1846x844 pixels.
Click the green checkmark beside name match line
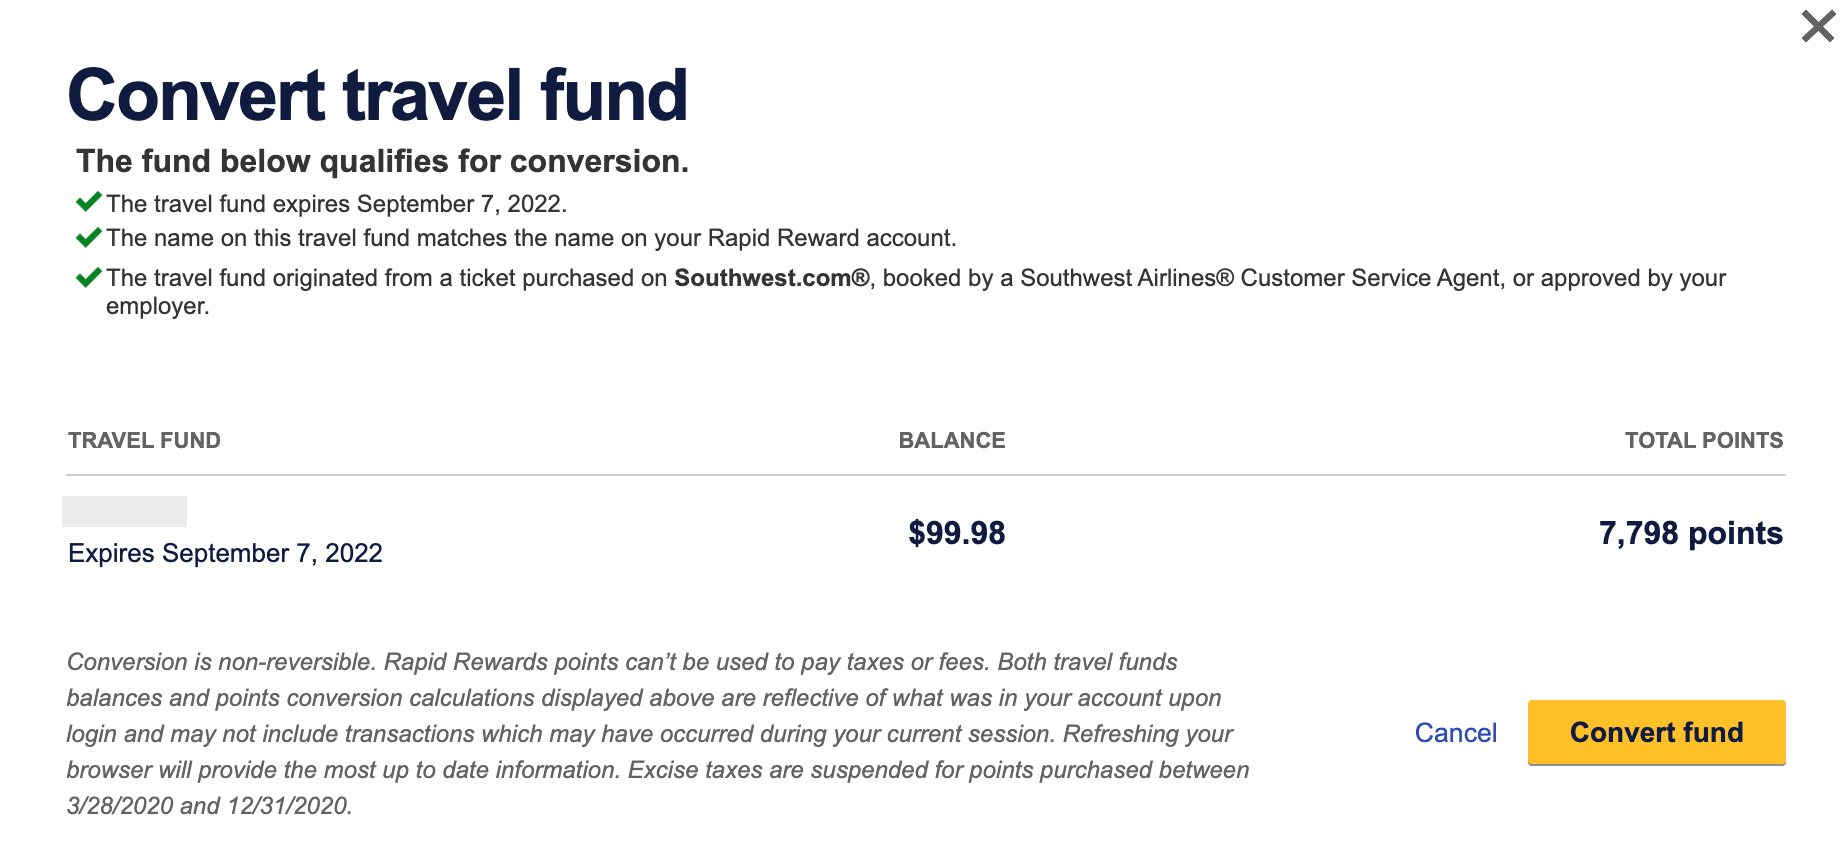[x=89, y=237]
